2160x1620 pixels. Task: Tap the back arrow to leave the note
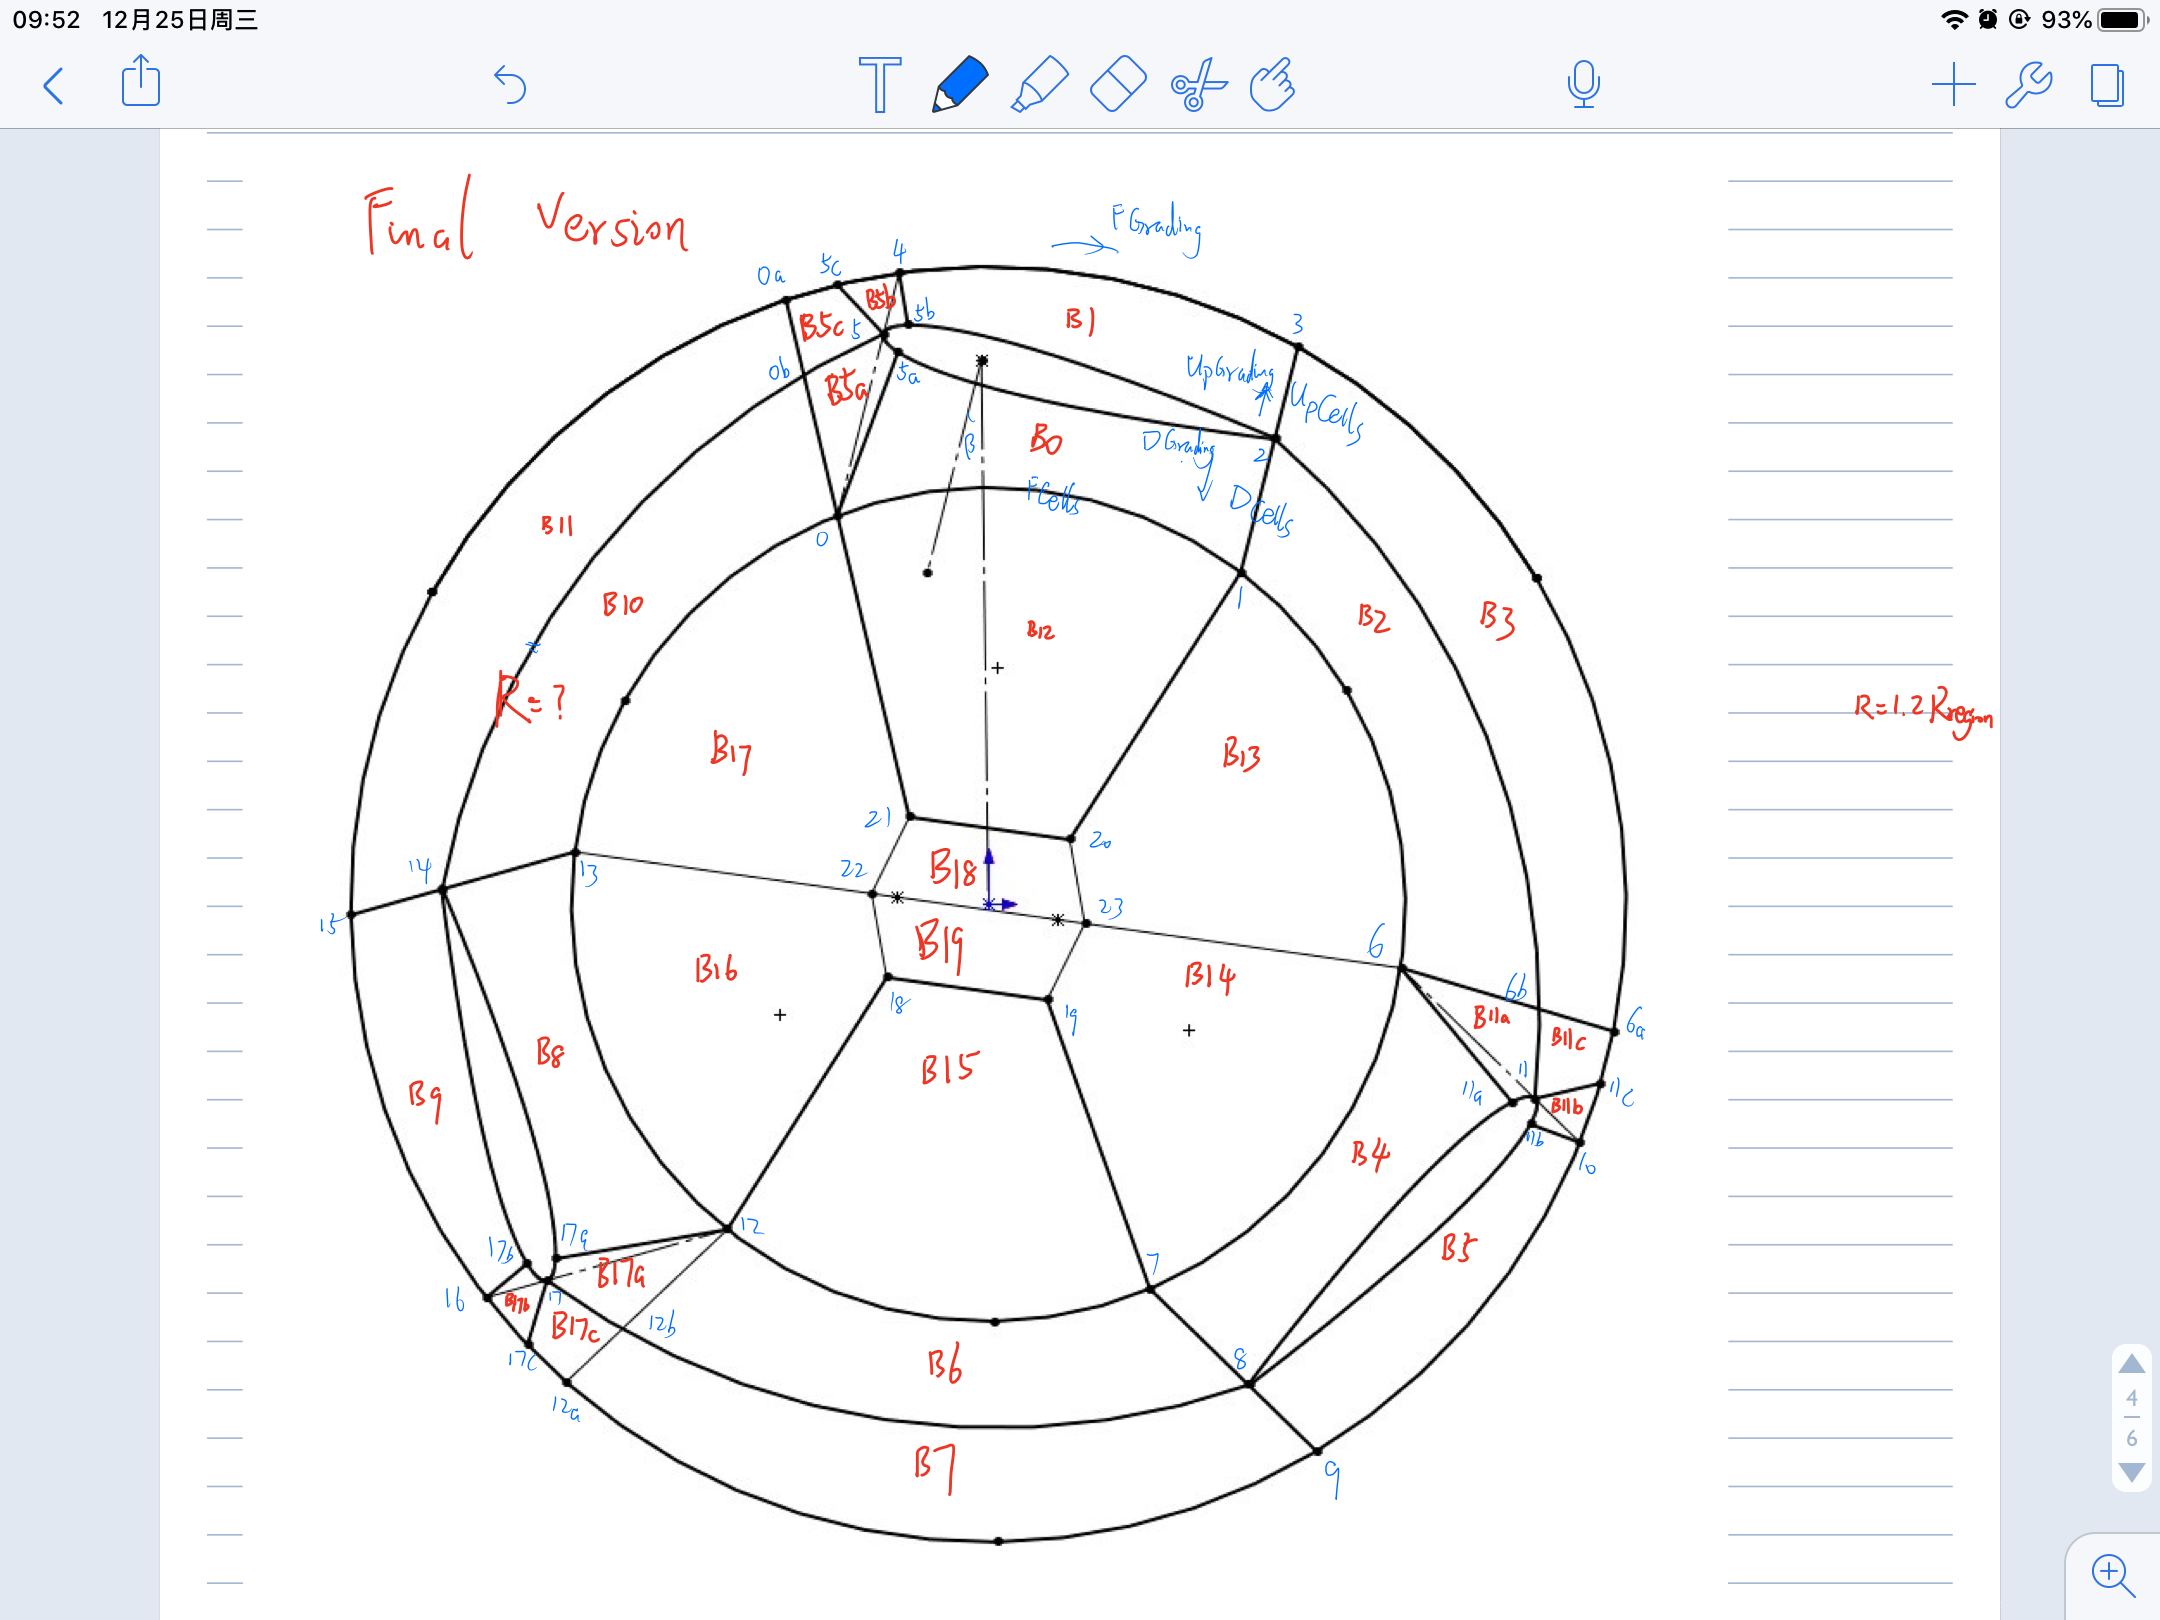click(55, 86)
